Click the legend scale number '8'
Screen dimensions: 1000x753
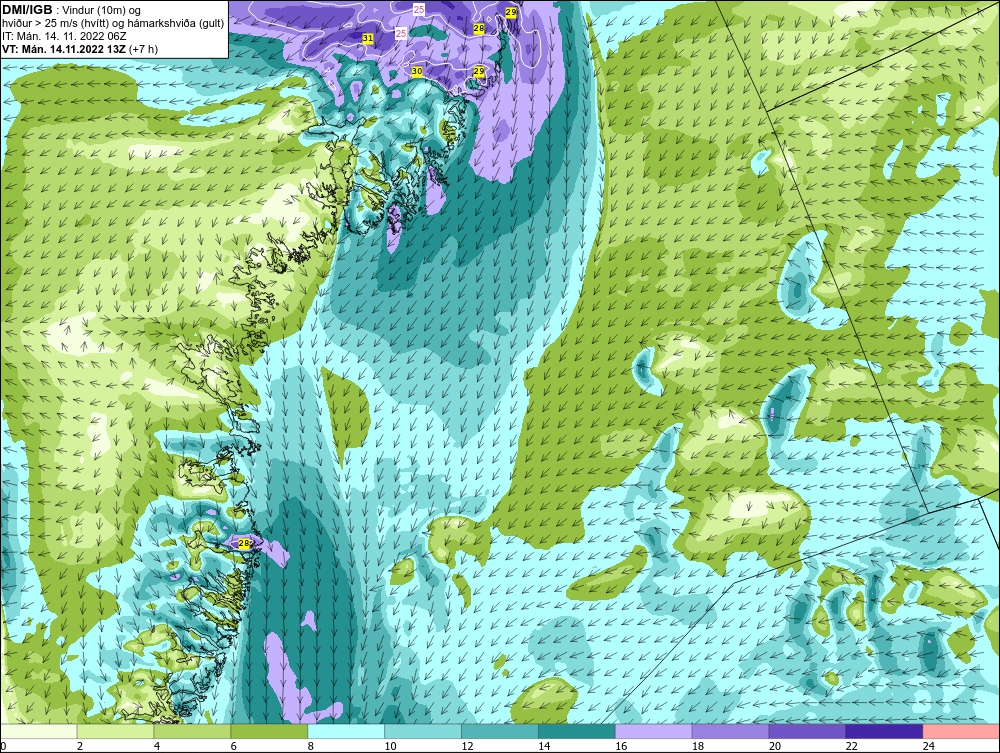[311, 746]
